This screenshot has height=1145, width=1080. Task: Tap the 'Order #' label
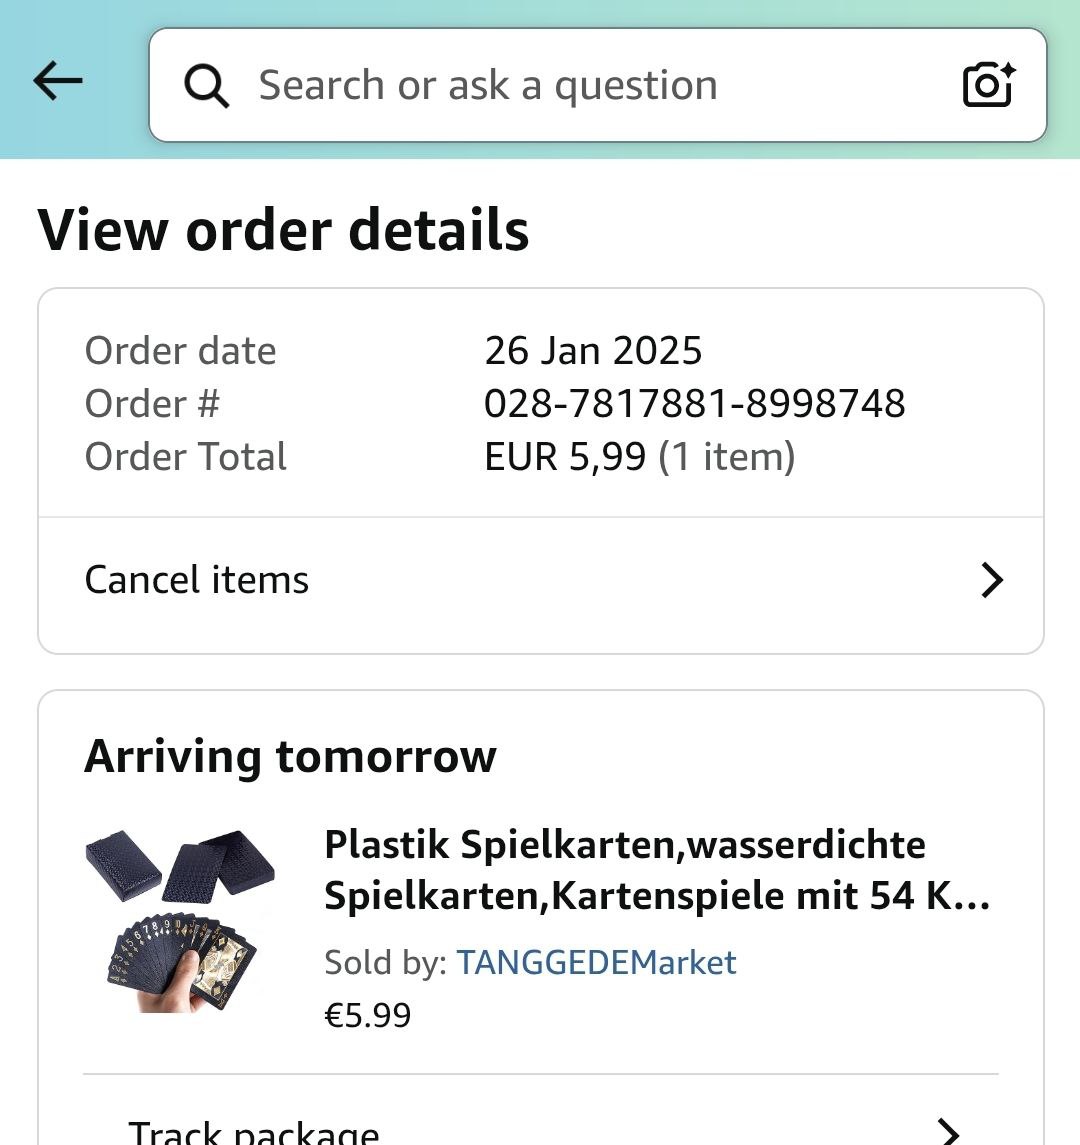coord(152,404)
